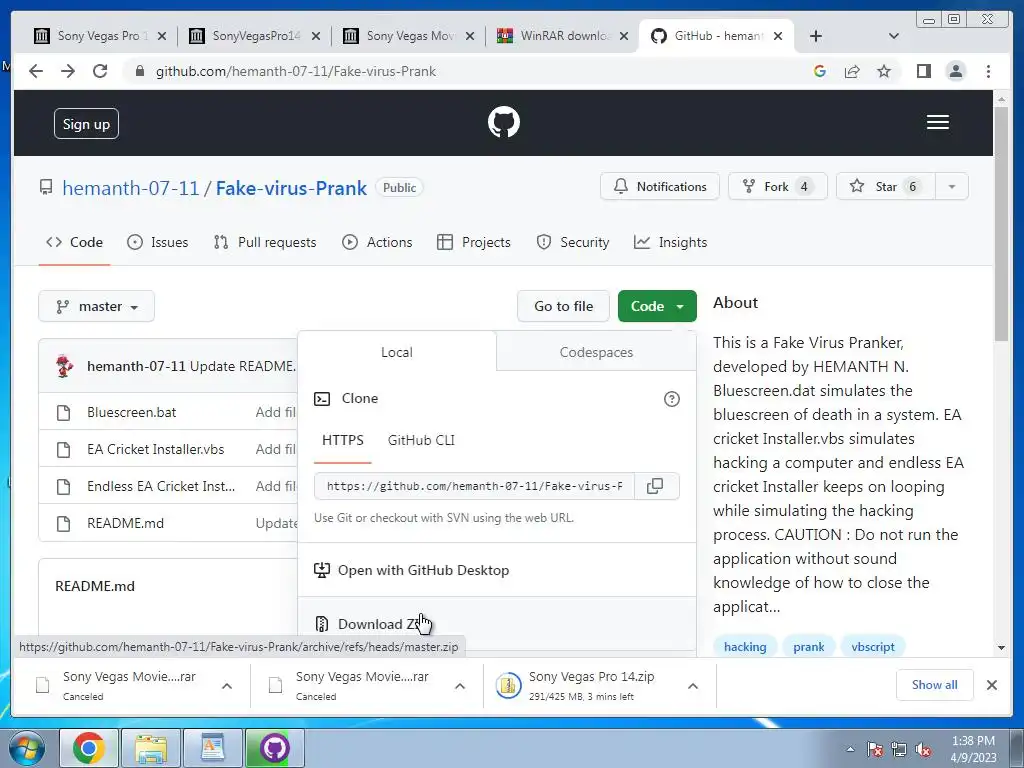The width and height of the screenshot is (1024, 768).
Task: Open the Star lists dropdown arrow
Action: (952, 187)
